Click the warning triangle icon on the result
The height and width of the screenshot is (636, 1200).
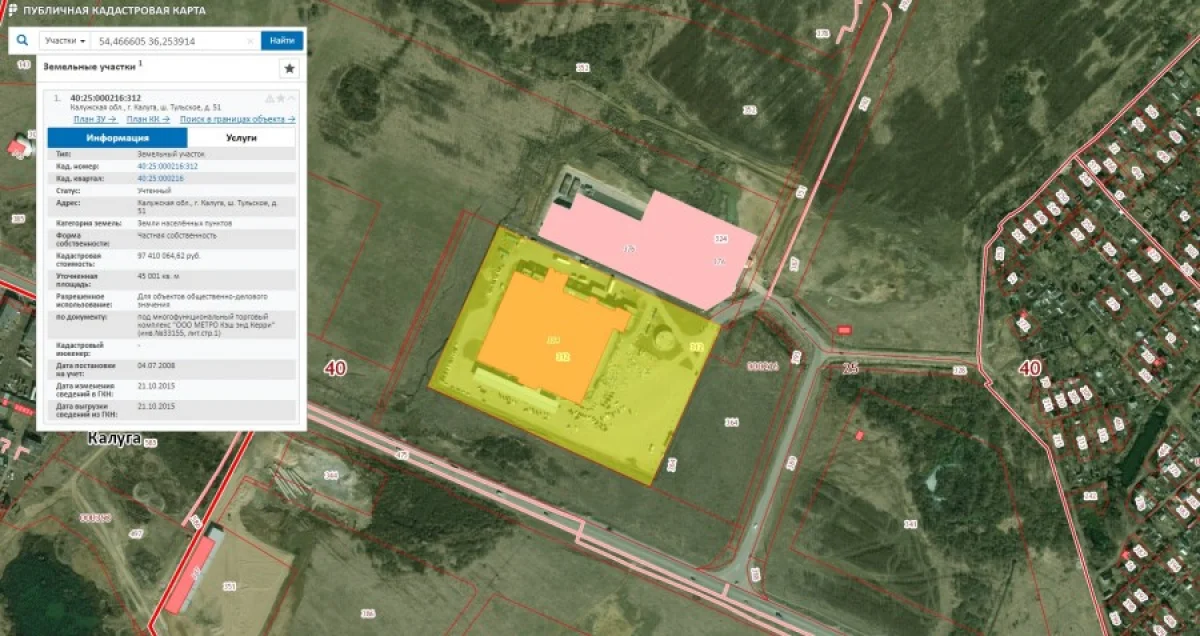[x=269, y=97]
